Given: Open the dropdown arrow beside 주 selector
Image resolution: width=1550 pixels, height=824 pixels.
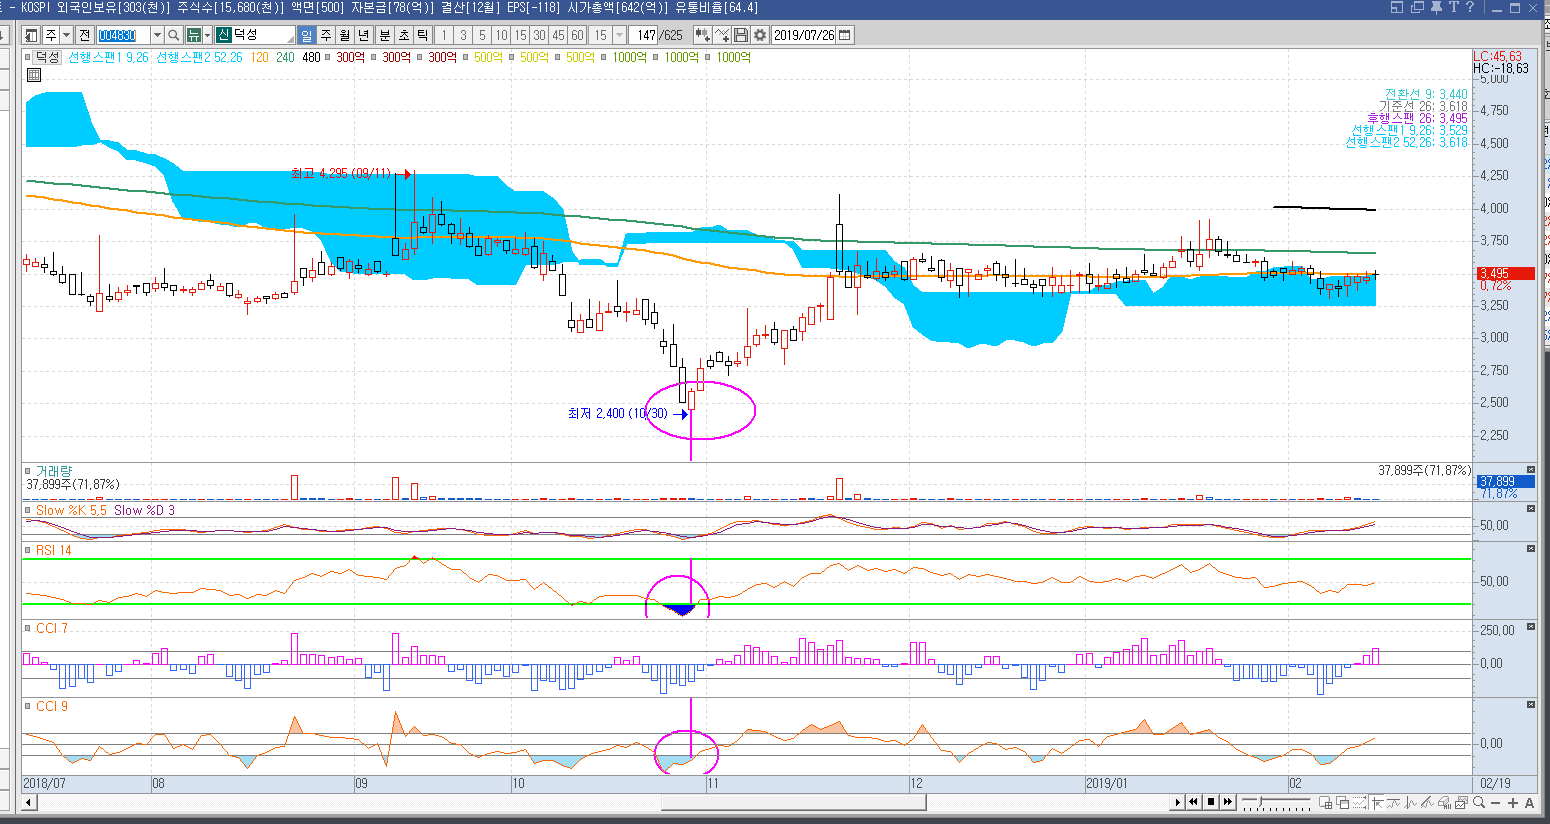Looking at the screenshot, I should pyautogui.click(x=66, y=35).
